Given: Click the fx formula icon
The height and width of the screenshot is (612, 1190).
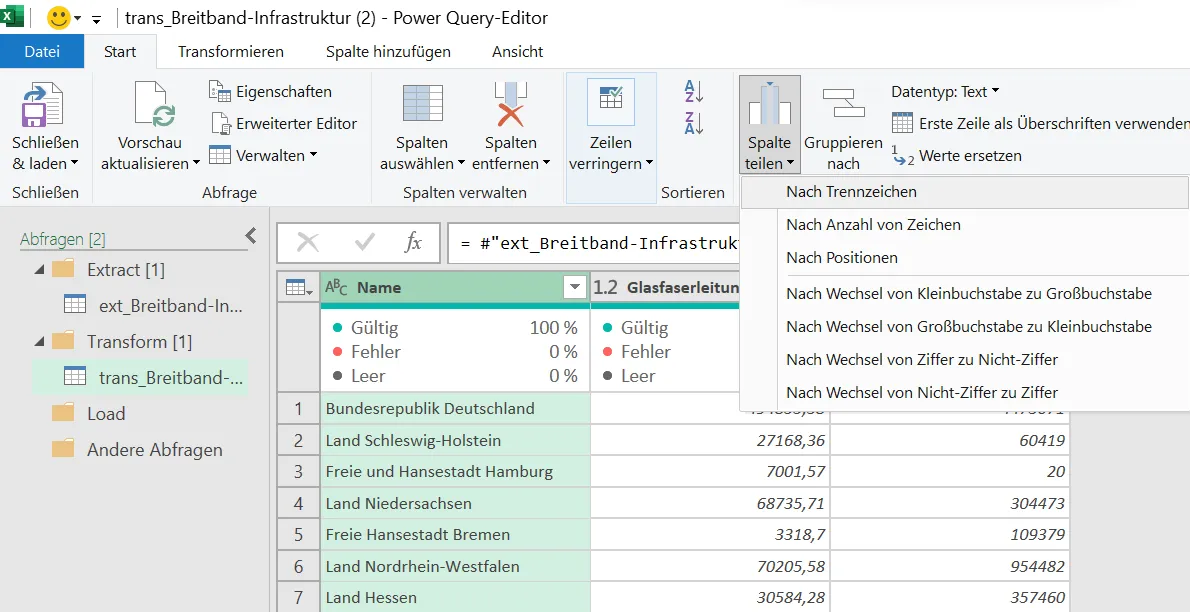Looking at the screenshot, I should point(413,242).
